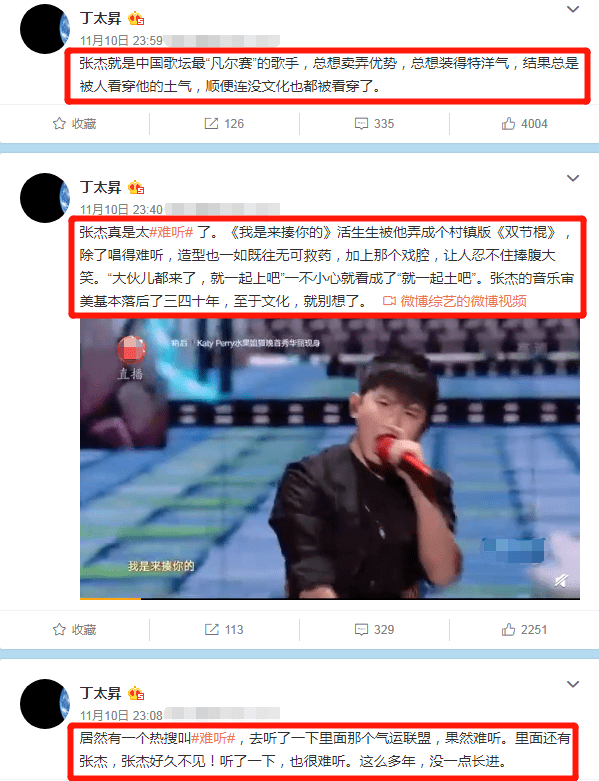This screenshot has width=599, height=781.
Task: Repost the second post showing 113 shares
Action: point(224,630)
